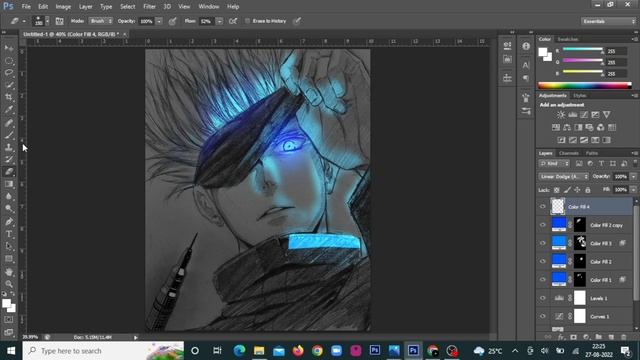The image size is (640, 360).
Task: Enable airbrush build-up in options bar
Action: coord(233,21)
